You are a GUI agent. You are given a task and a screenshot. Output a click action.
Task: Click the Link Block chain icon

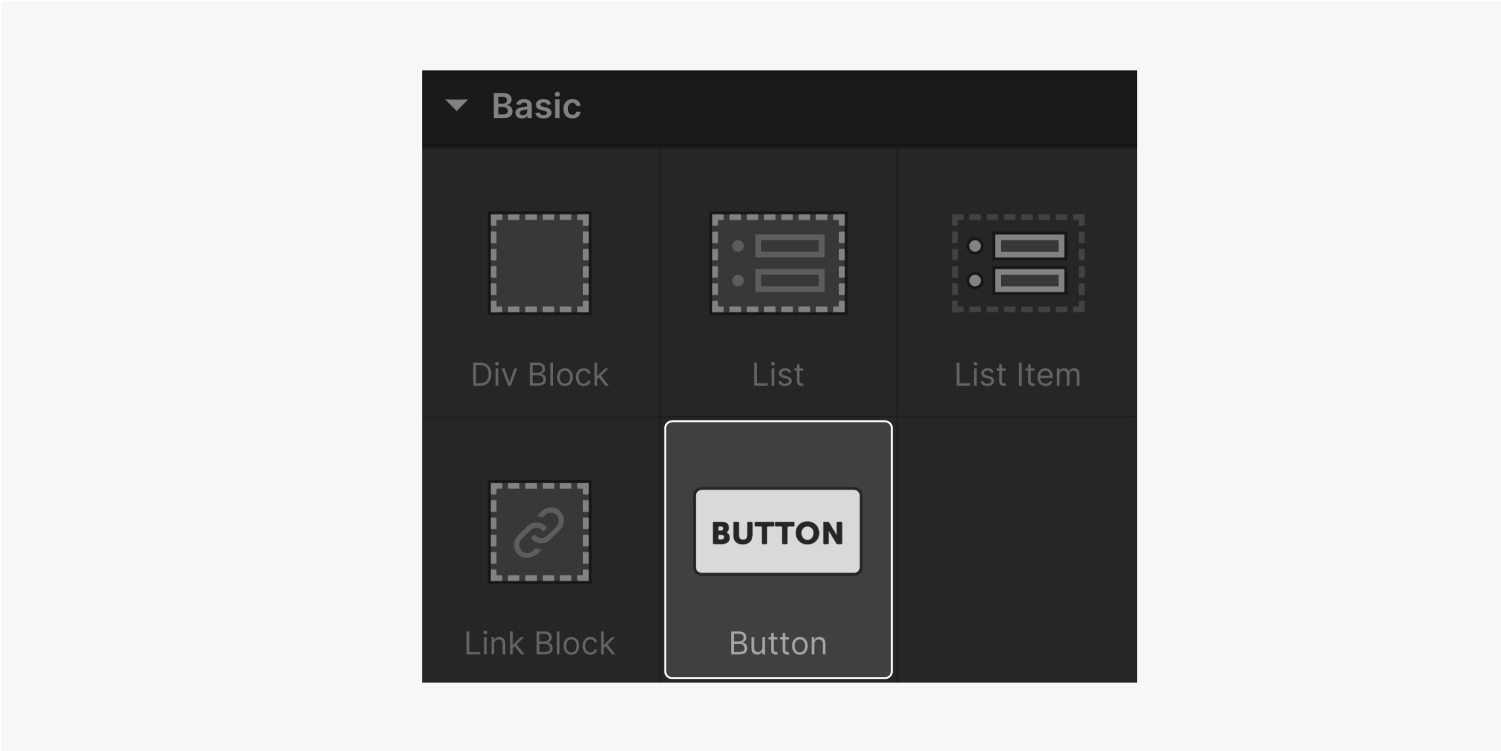point(539,532)
